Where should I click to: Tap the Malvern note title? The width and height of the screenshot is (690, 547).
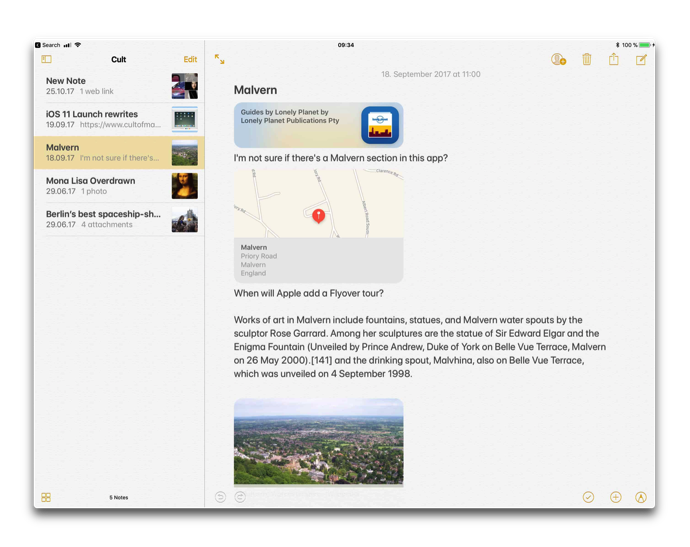(x=255, y=90)
